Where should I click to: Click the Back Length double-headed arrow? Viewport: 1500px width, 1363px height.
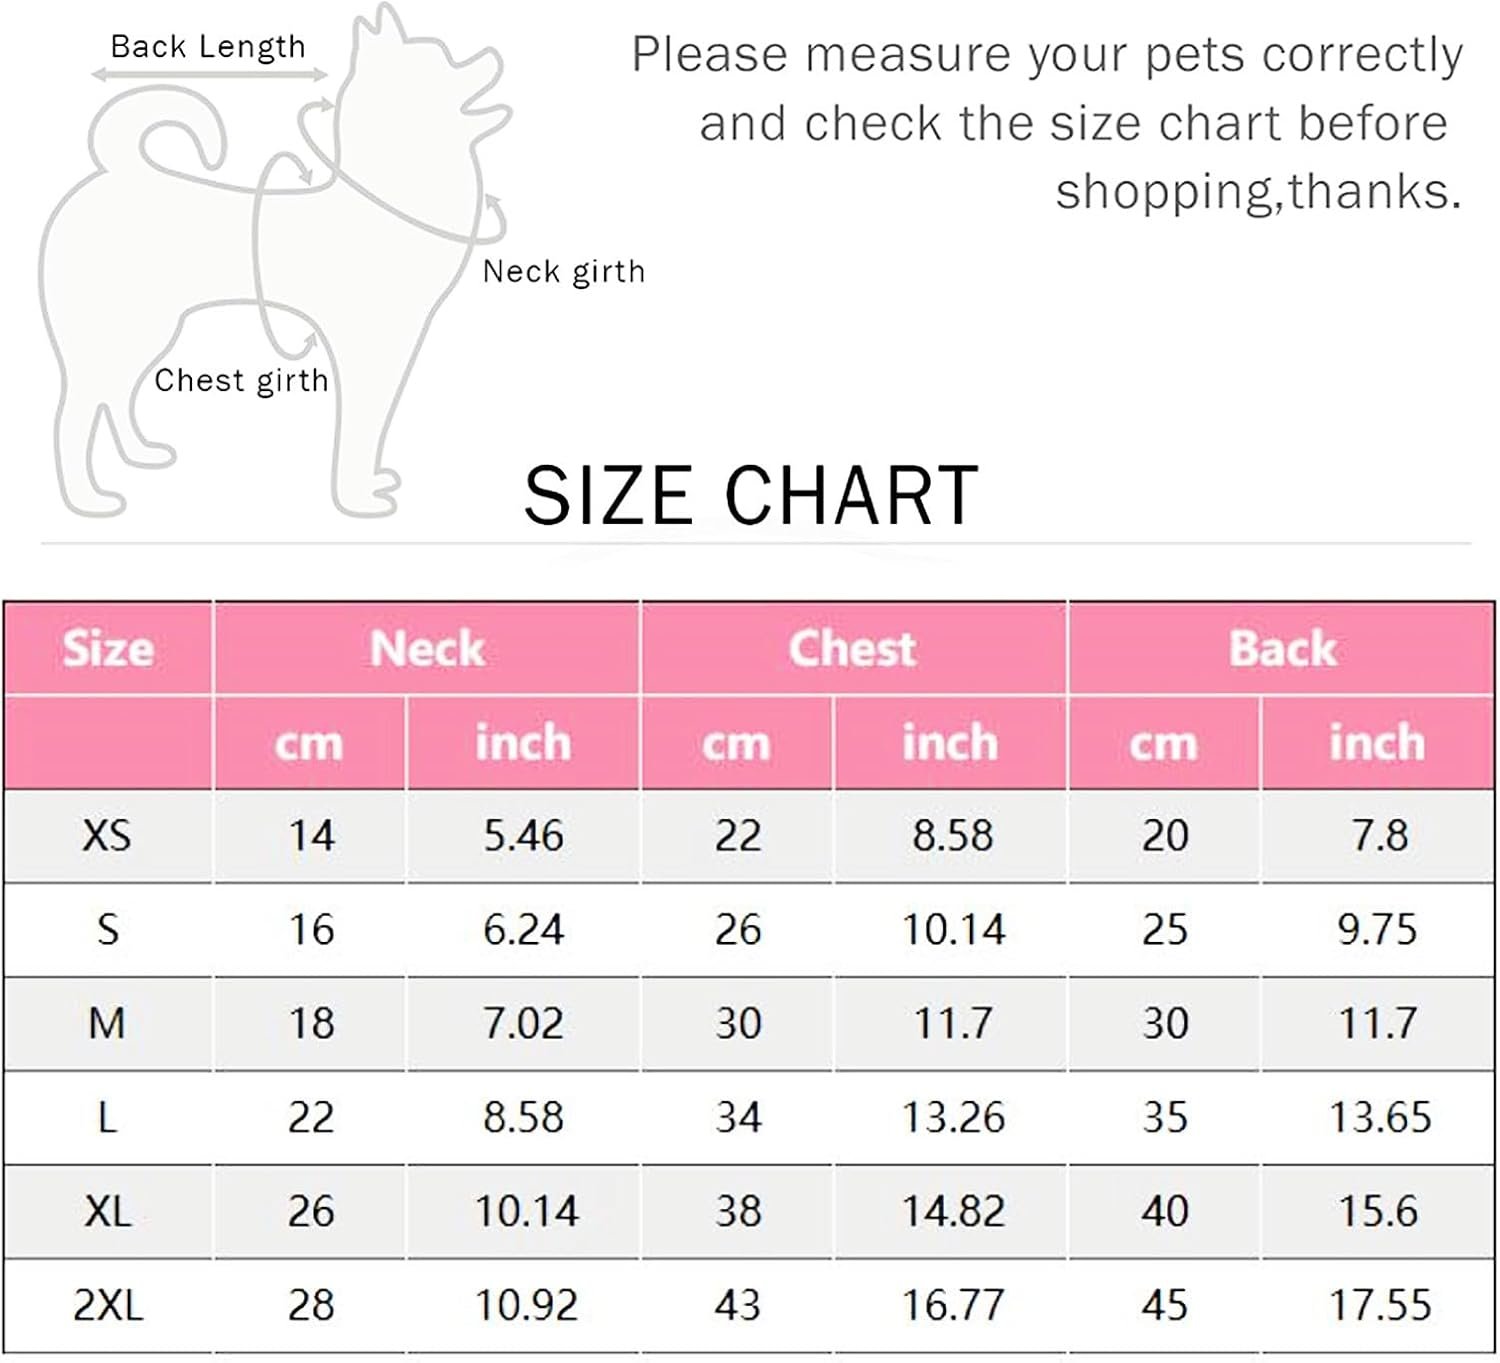pyautogui.click(x=209, y=75)
